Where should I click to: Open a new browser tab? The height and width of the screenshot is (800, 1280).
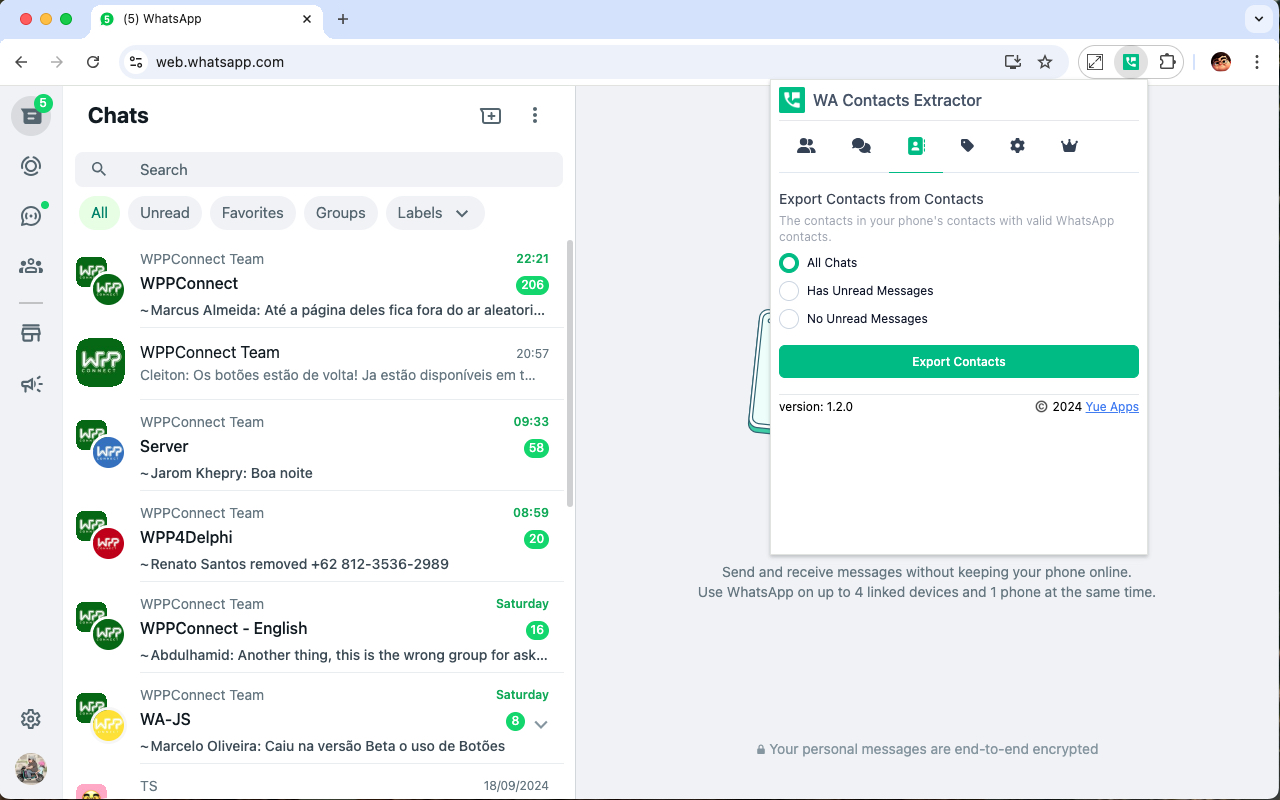343,19
